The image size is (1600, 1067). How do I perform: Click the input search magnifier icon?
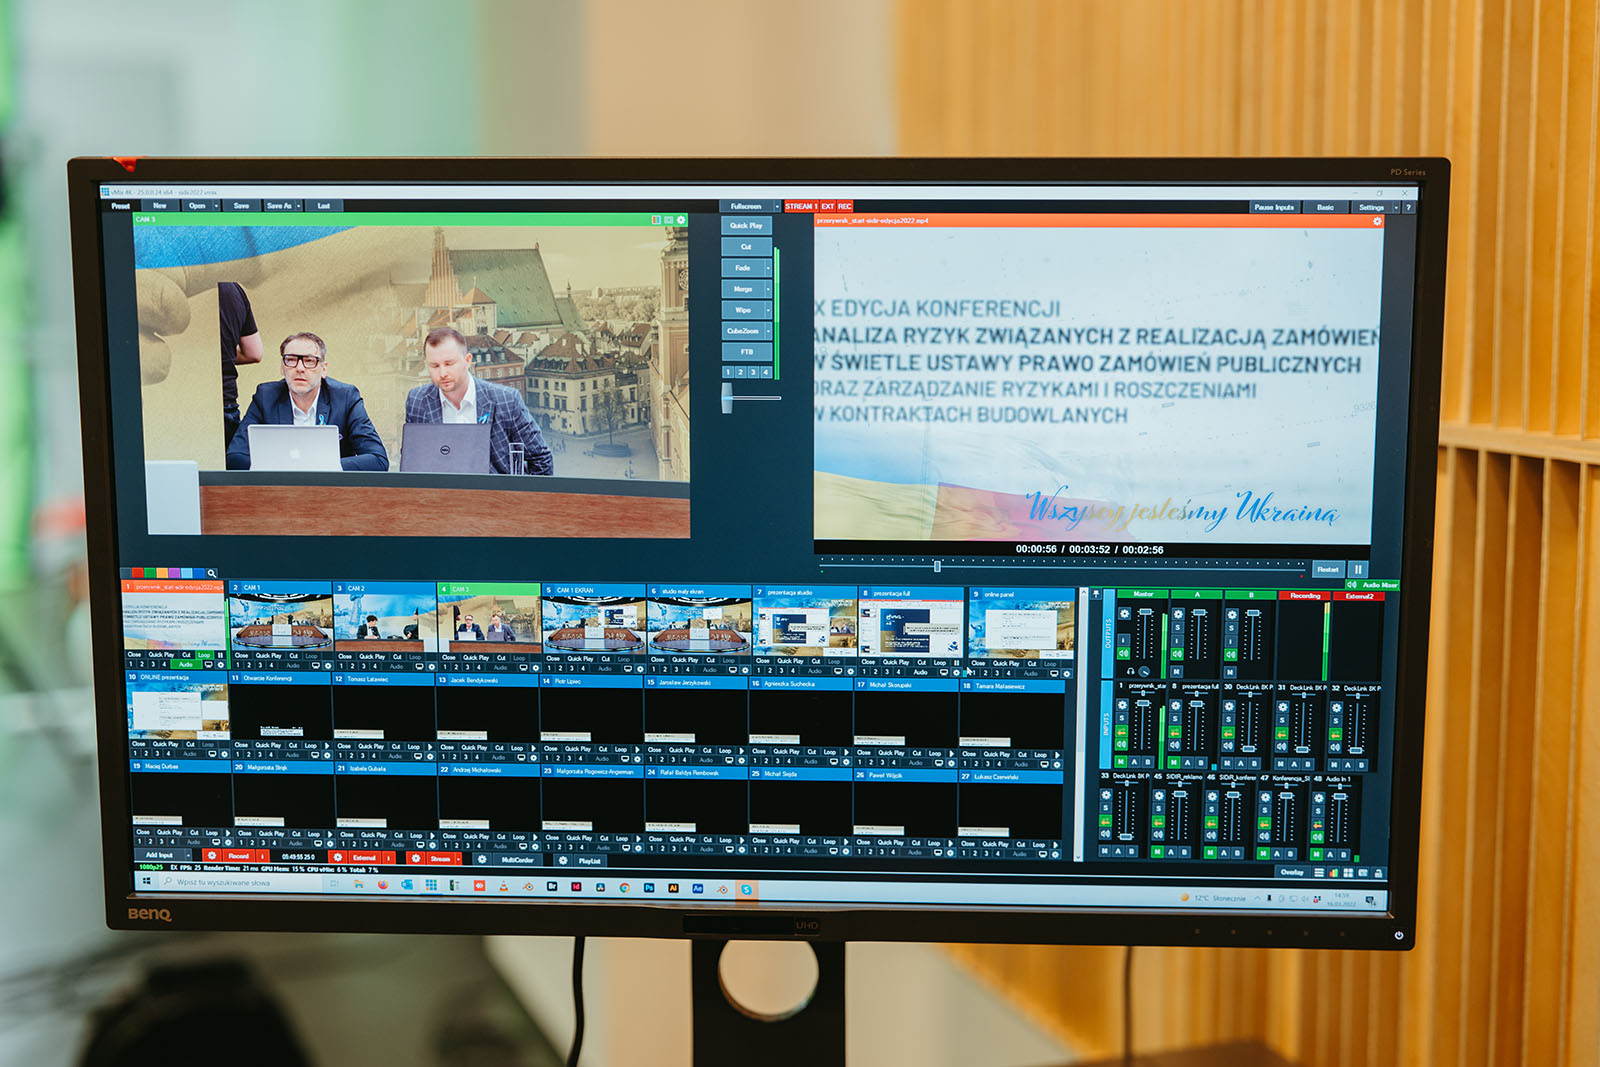click(x=211, y=574)
